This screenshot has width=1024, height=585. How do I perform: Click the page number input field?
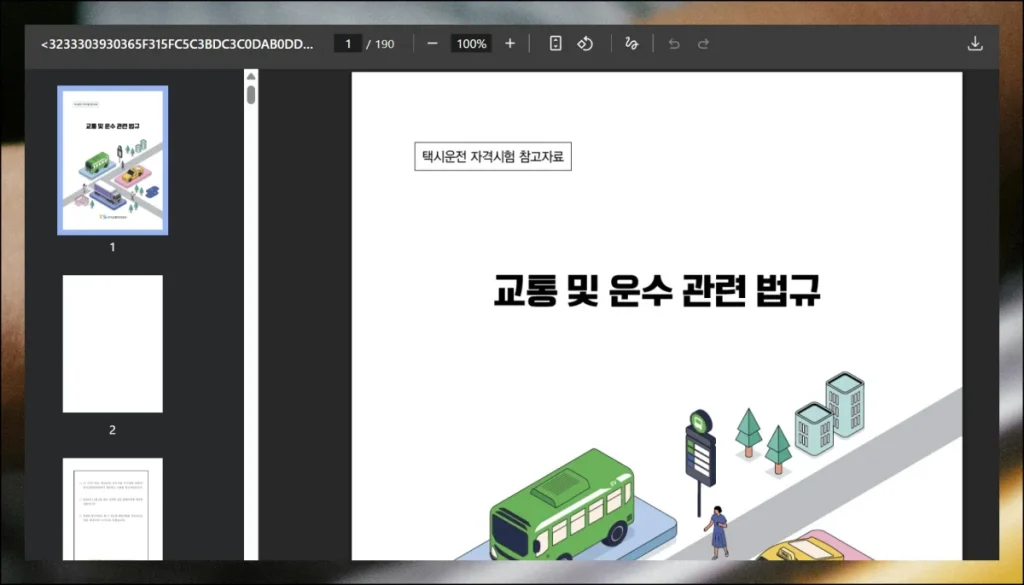(x=347, y=43)
